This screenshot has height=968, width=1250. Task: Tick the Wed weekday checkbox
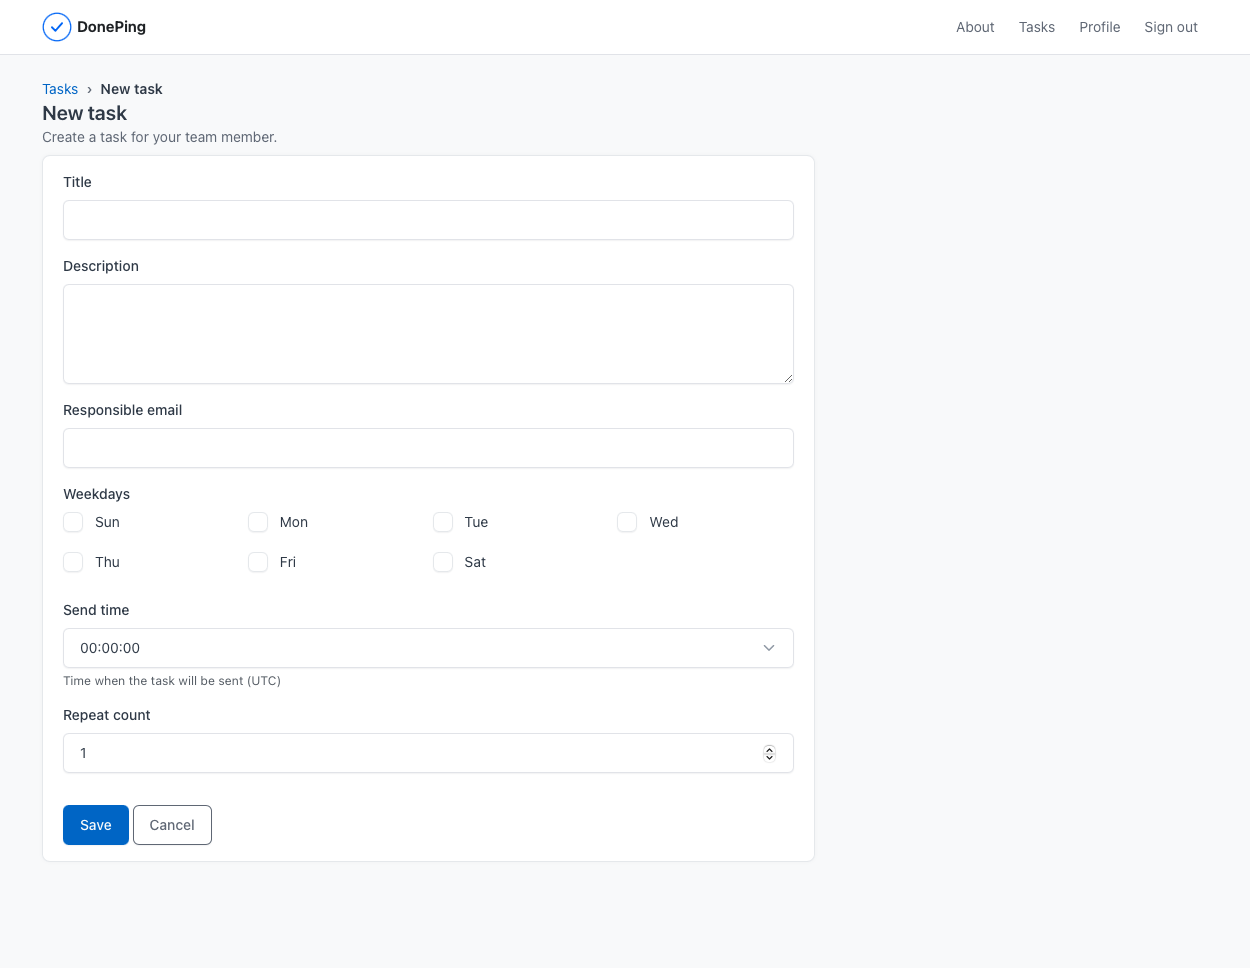[x=627, y=522]
